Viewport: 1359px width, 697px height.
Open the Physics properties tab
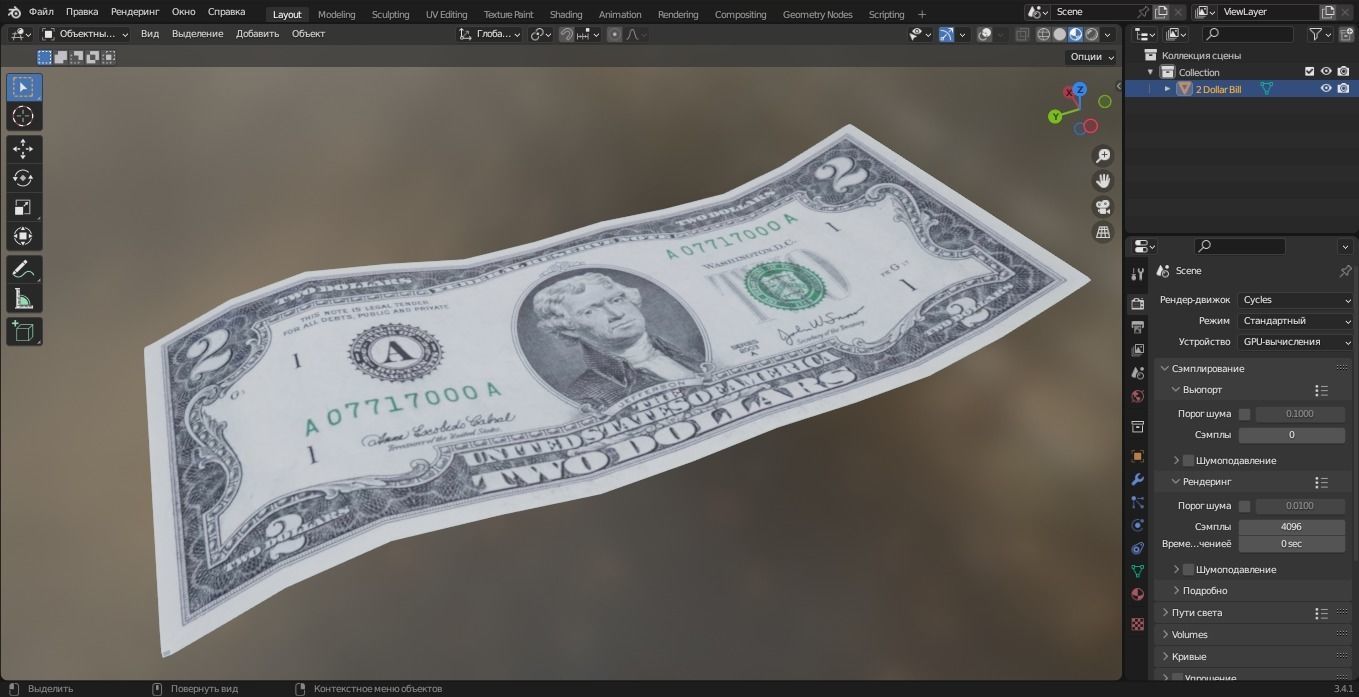[x=1137, y=525]
